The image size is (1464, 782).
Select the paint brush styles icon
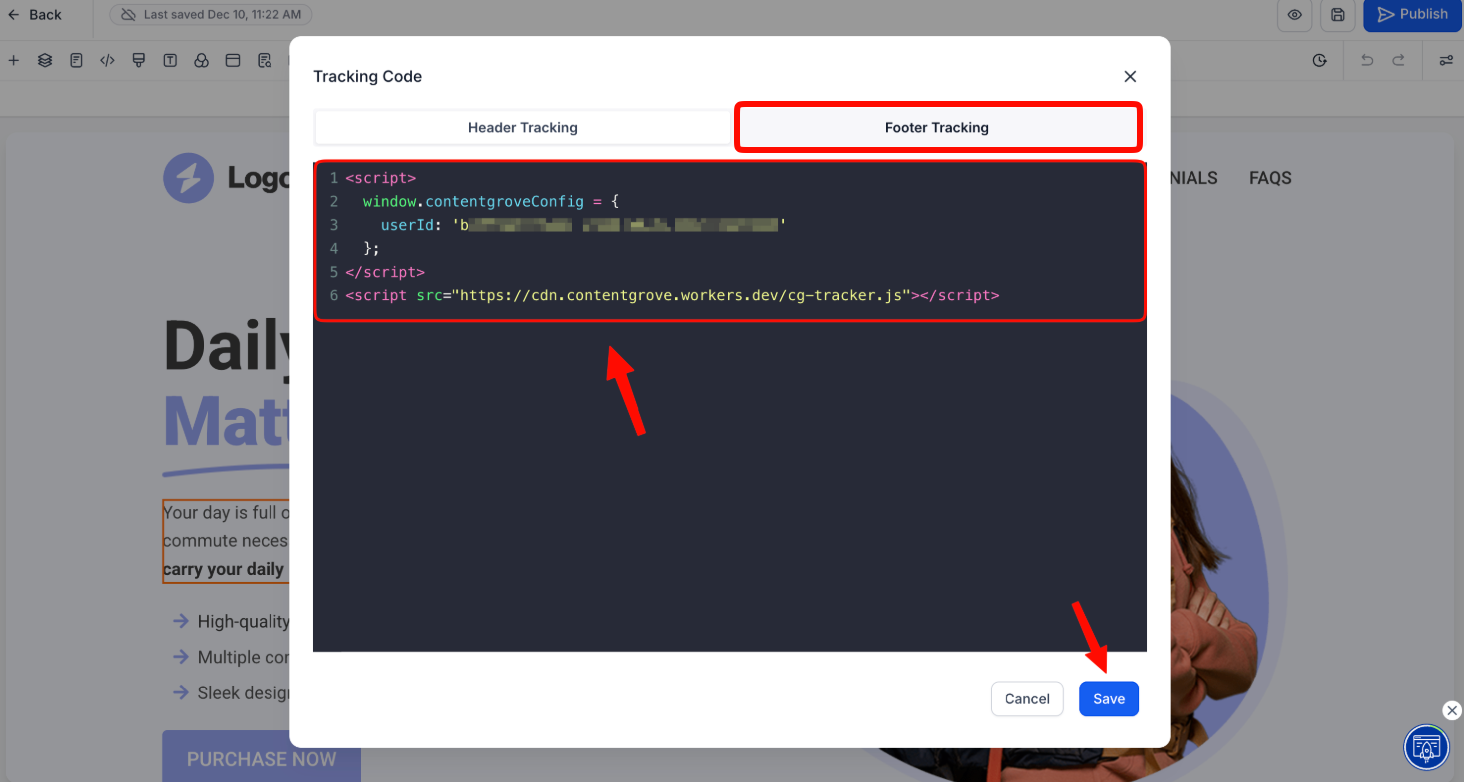tap(139, 61)
